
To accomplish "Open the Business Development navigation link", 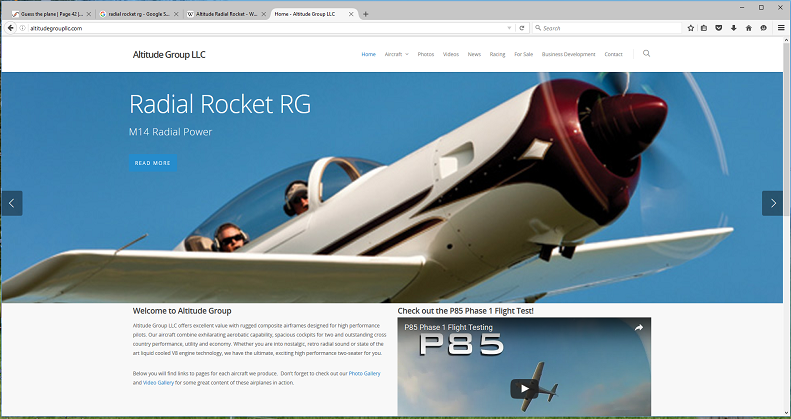I will point(569,54).
